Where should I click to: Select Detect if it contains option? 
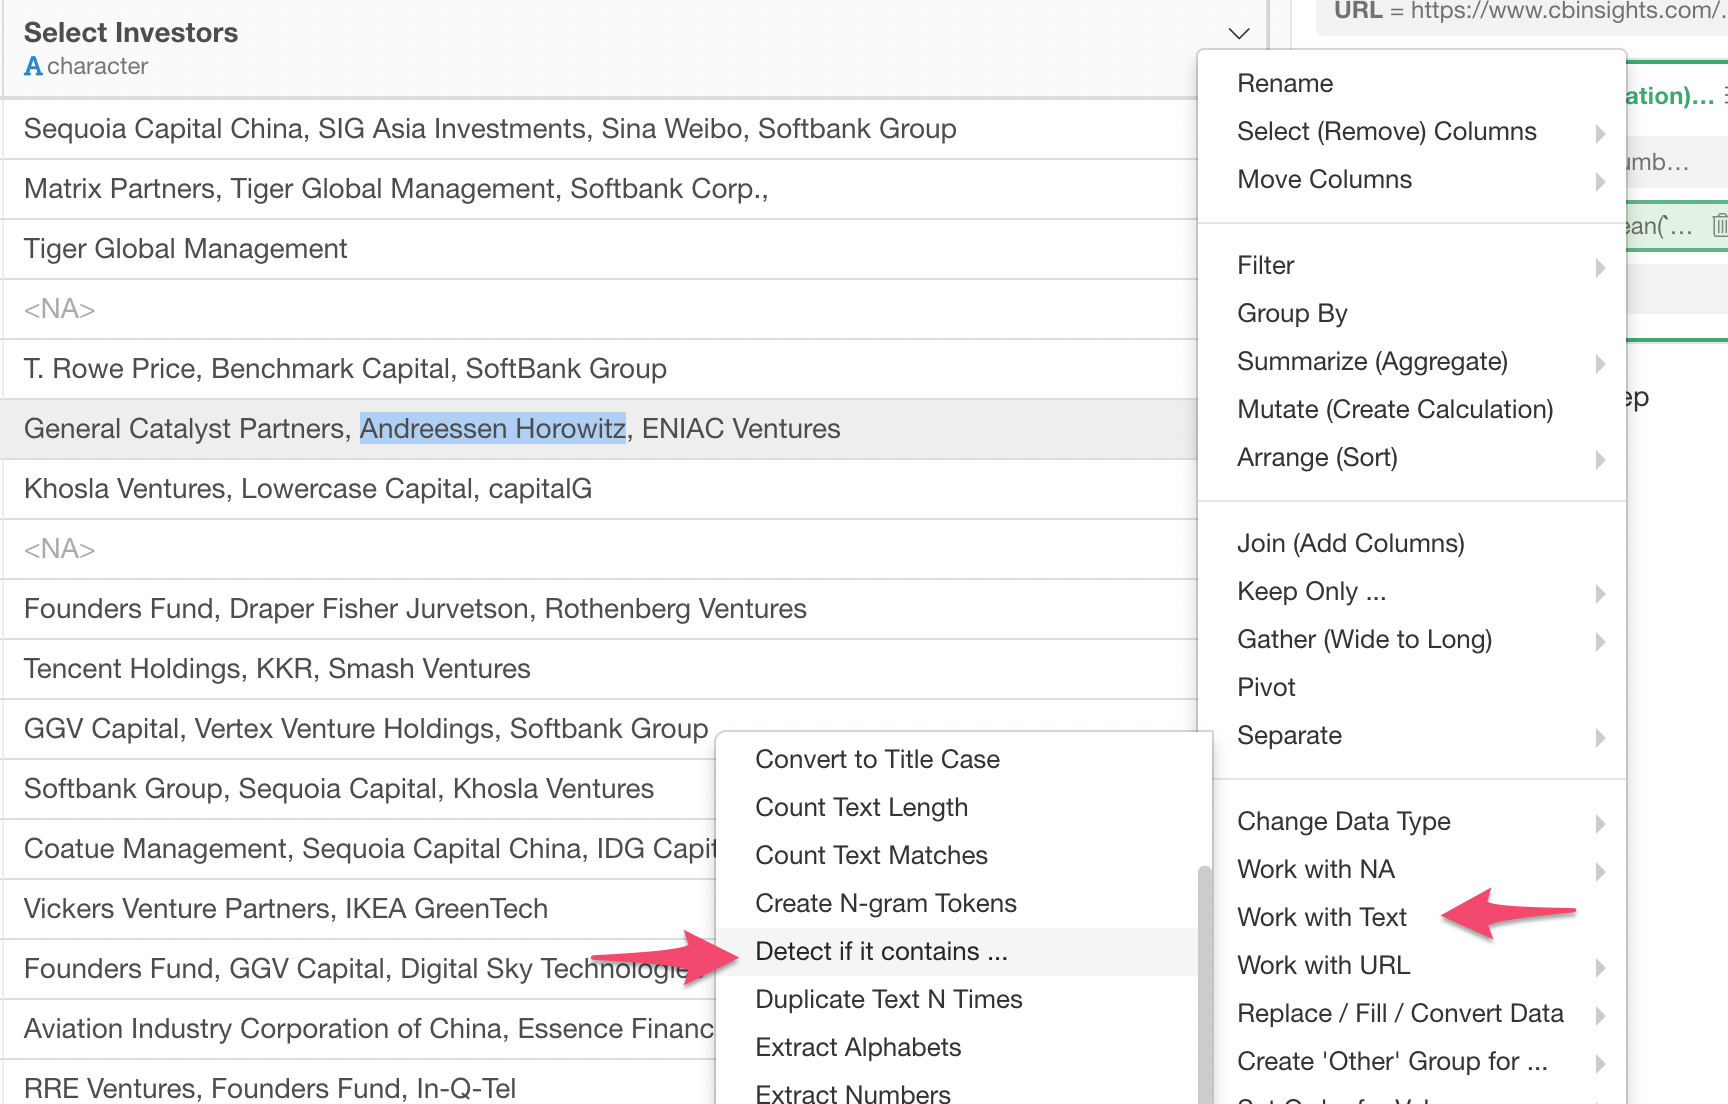coord(957,951)
